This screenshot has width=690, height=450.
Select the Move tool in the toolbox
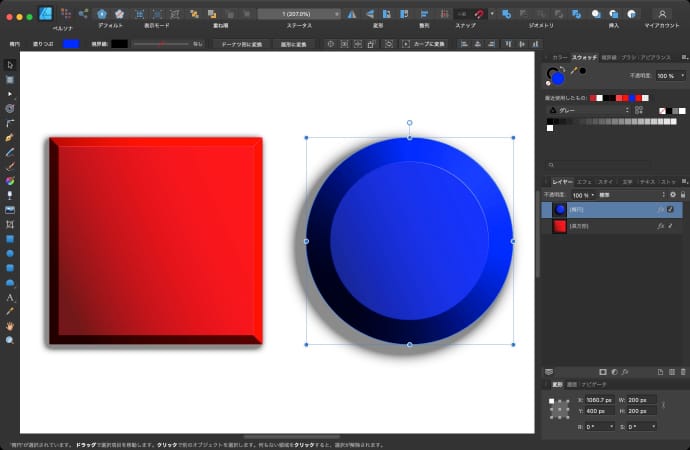10,64
